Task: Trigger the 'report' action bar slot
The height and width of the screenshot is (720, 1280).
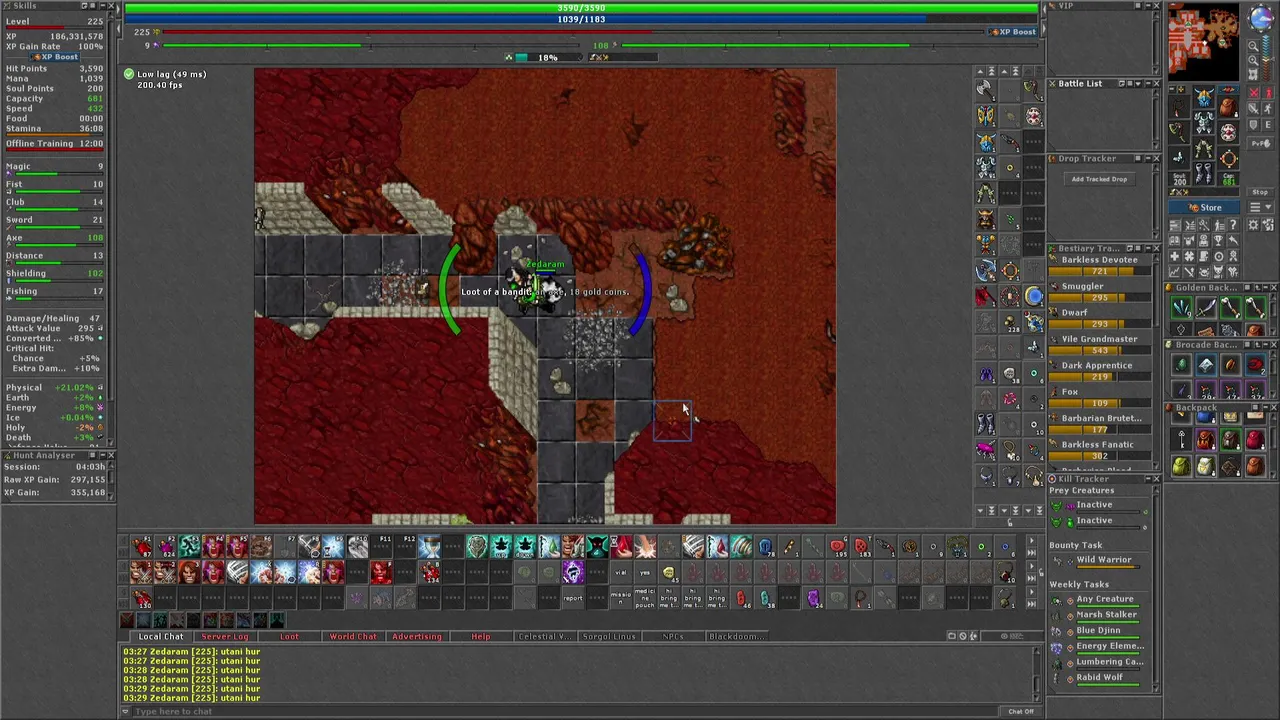Action: (x=573, y=598)
